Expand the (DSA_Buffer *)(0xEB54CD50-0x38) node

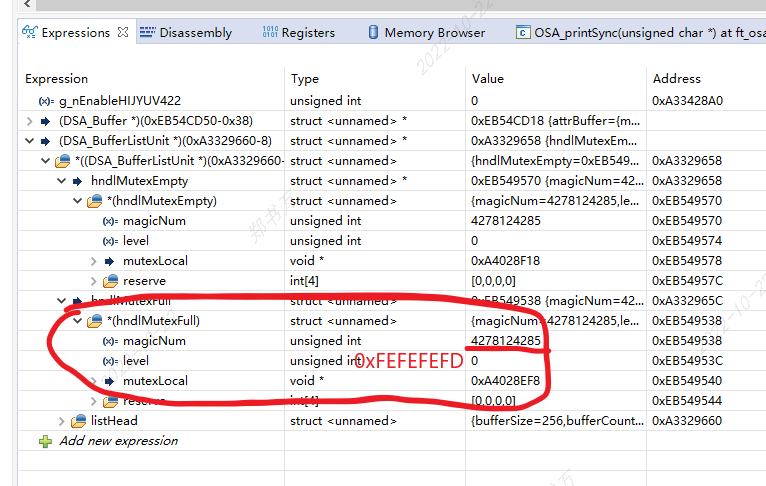29,121
